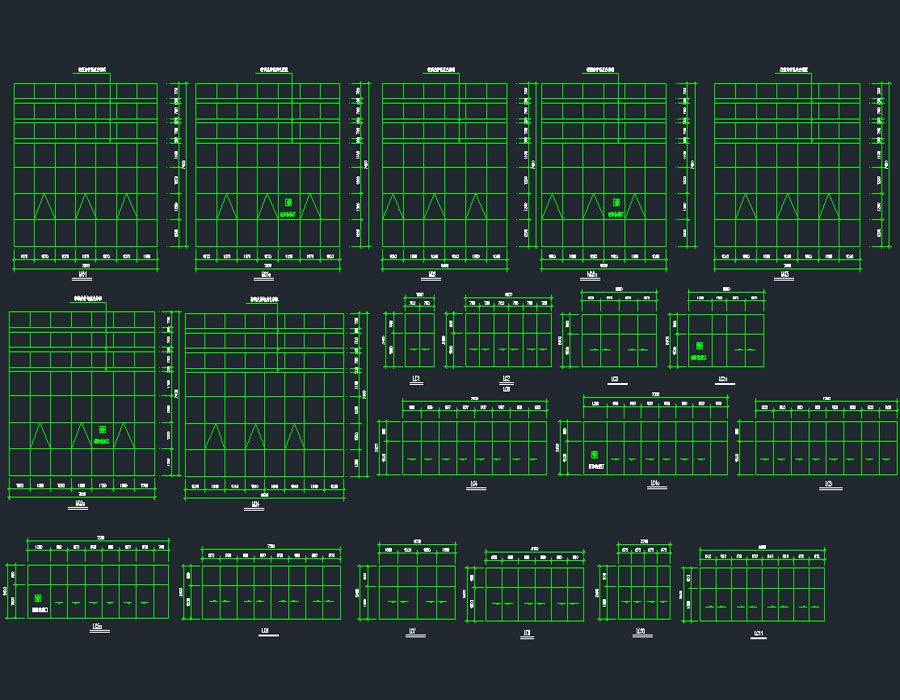Viewport: 900px width, 700px height.
Task: Select the overall width dimension above elevation LC6
Action: pyautogui.click(x=270, y=546)
